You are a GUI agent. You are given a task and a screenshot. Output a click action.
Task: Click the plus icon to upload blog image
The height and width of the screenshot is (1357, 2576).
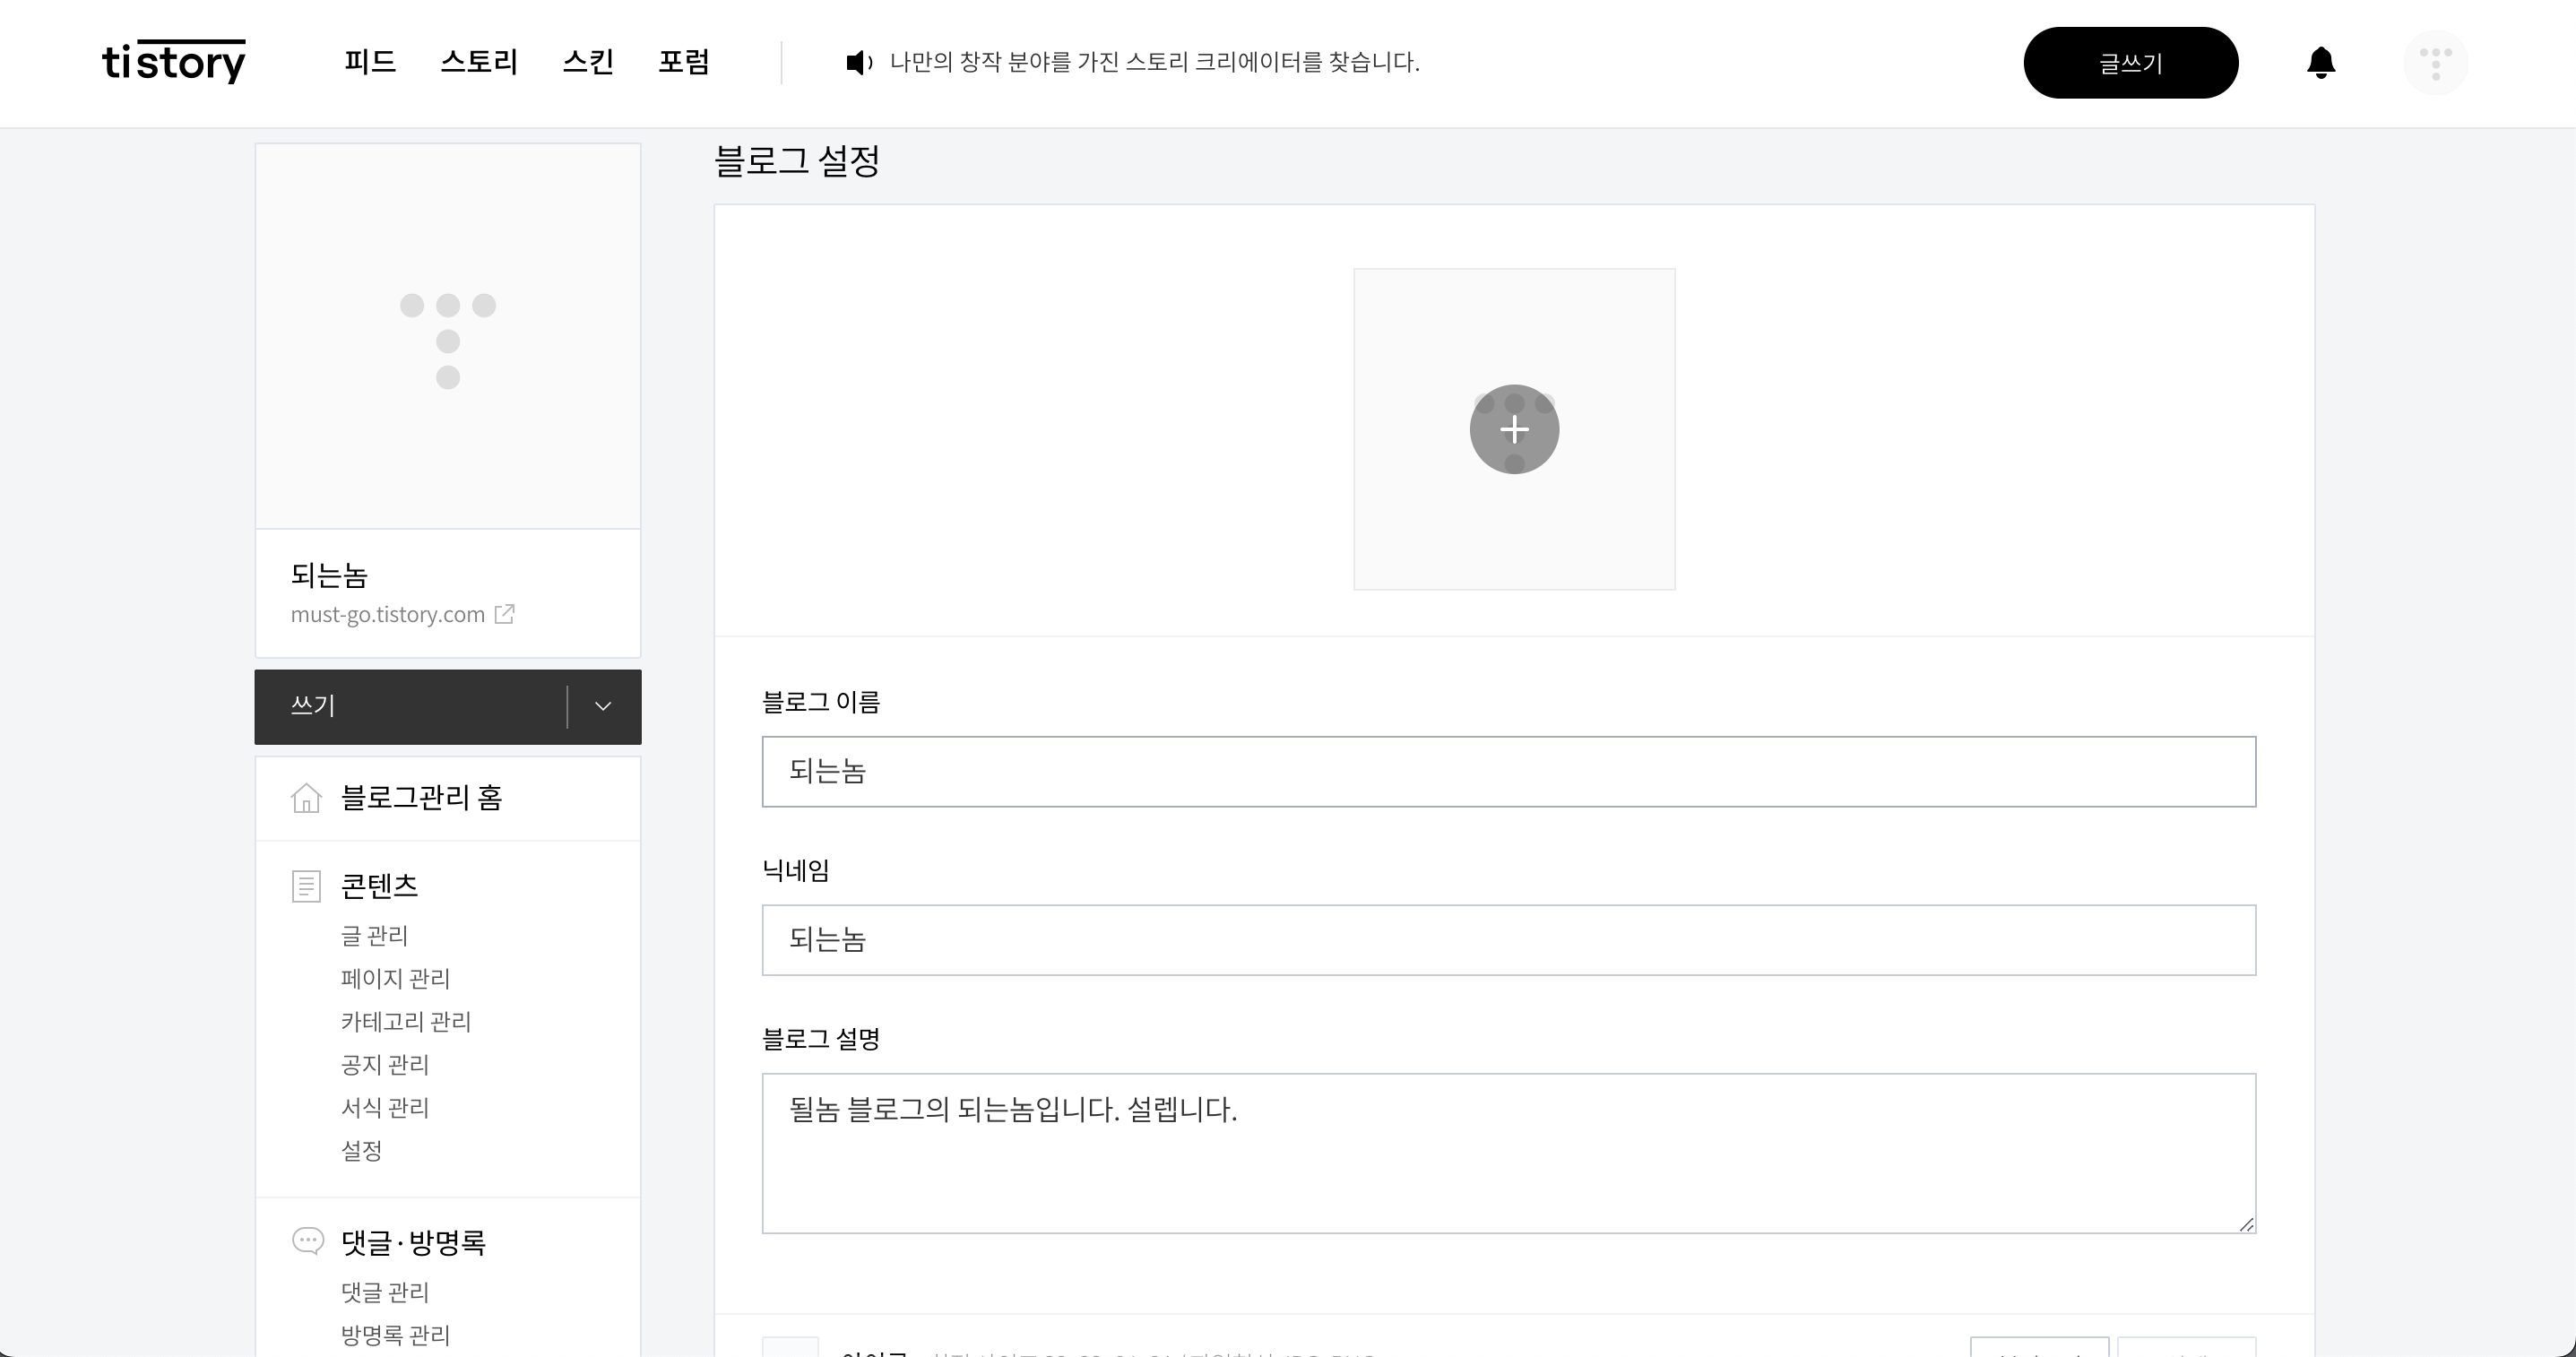point(1514,429)
